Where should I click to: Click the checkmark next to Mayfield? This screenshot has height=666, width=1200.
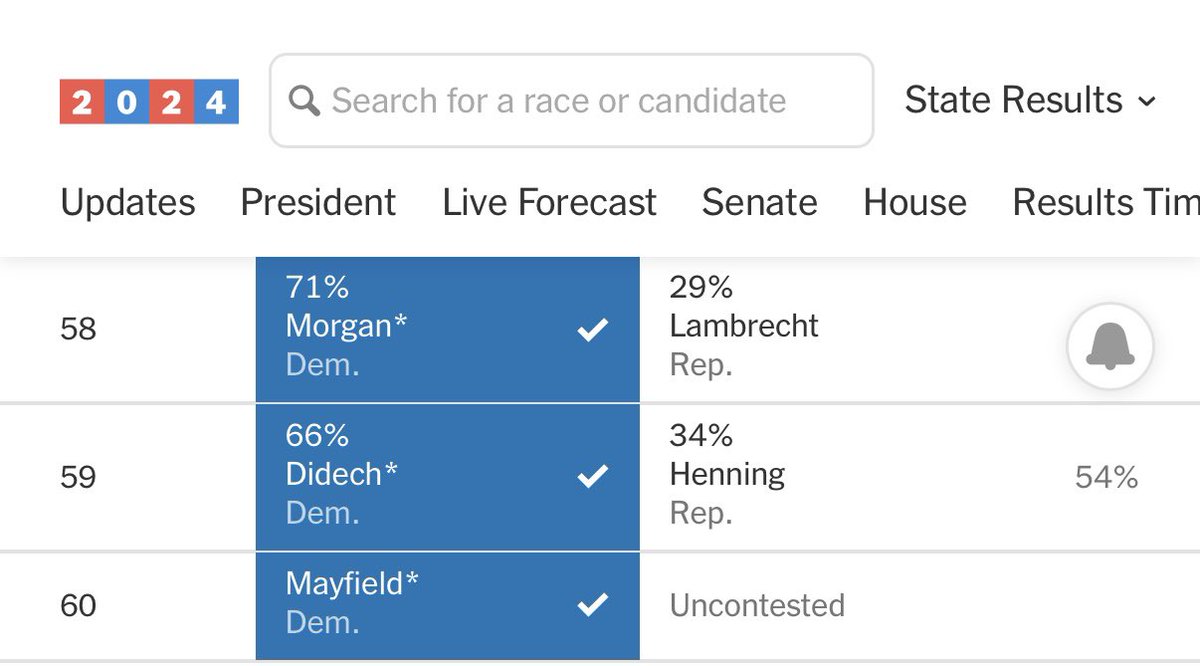(593, 603)
